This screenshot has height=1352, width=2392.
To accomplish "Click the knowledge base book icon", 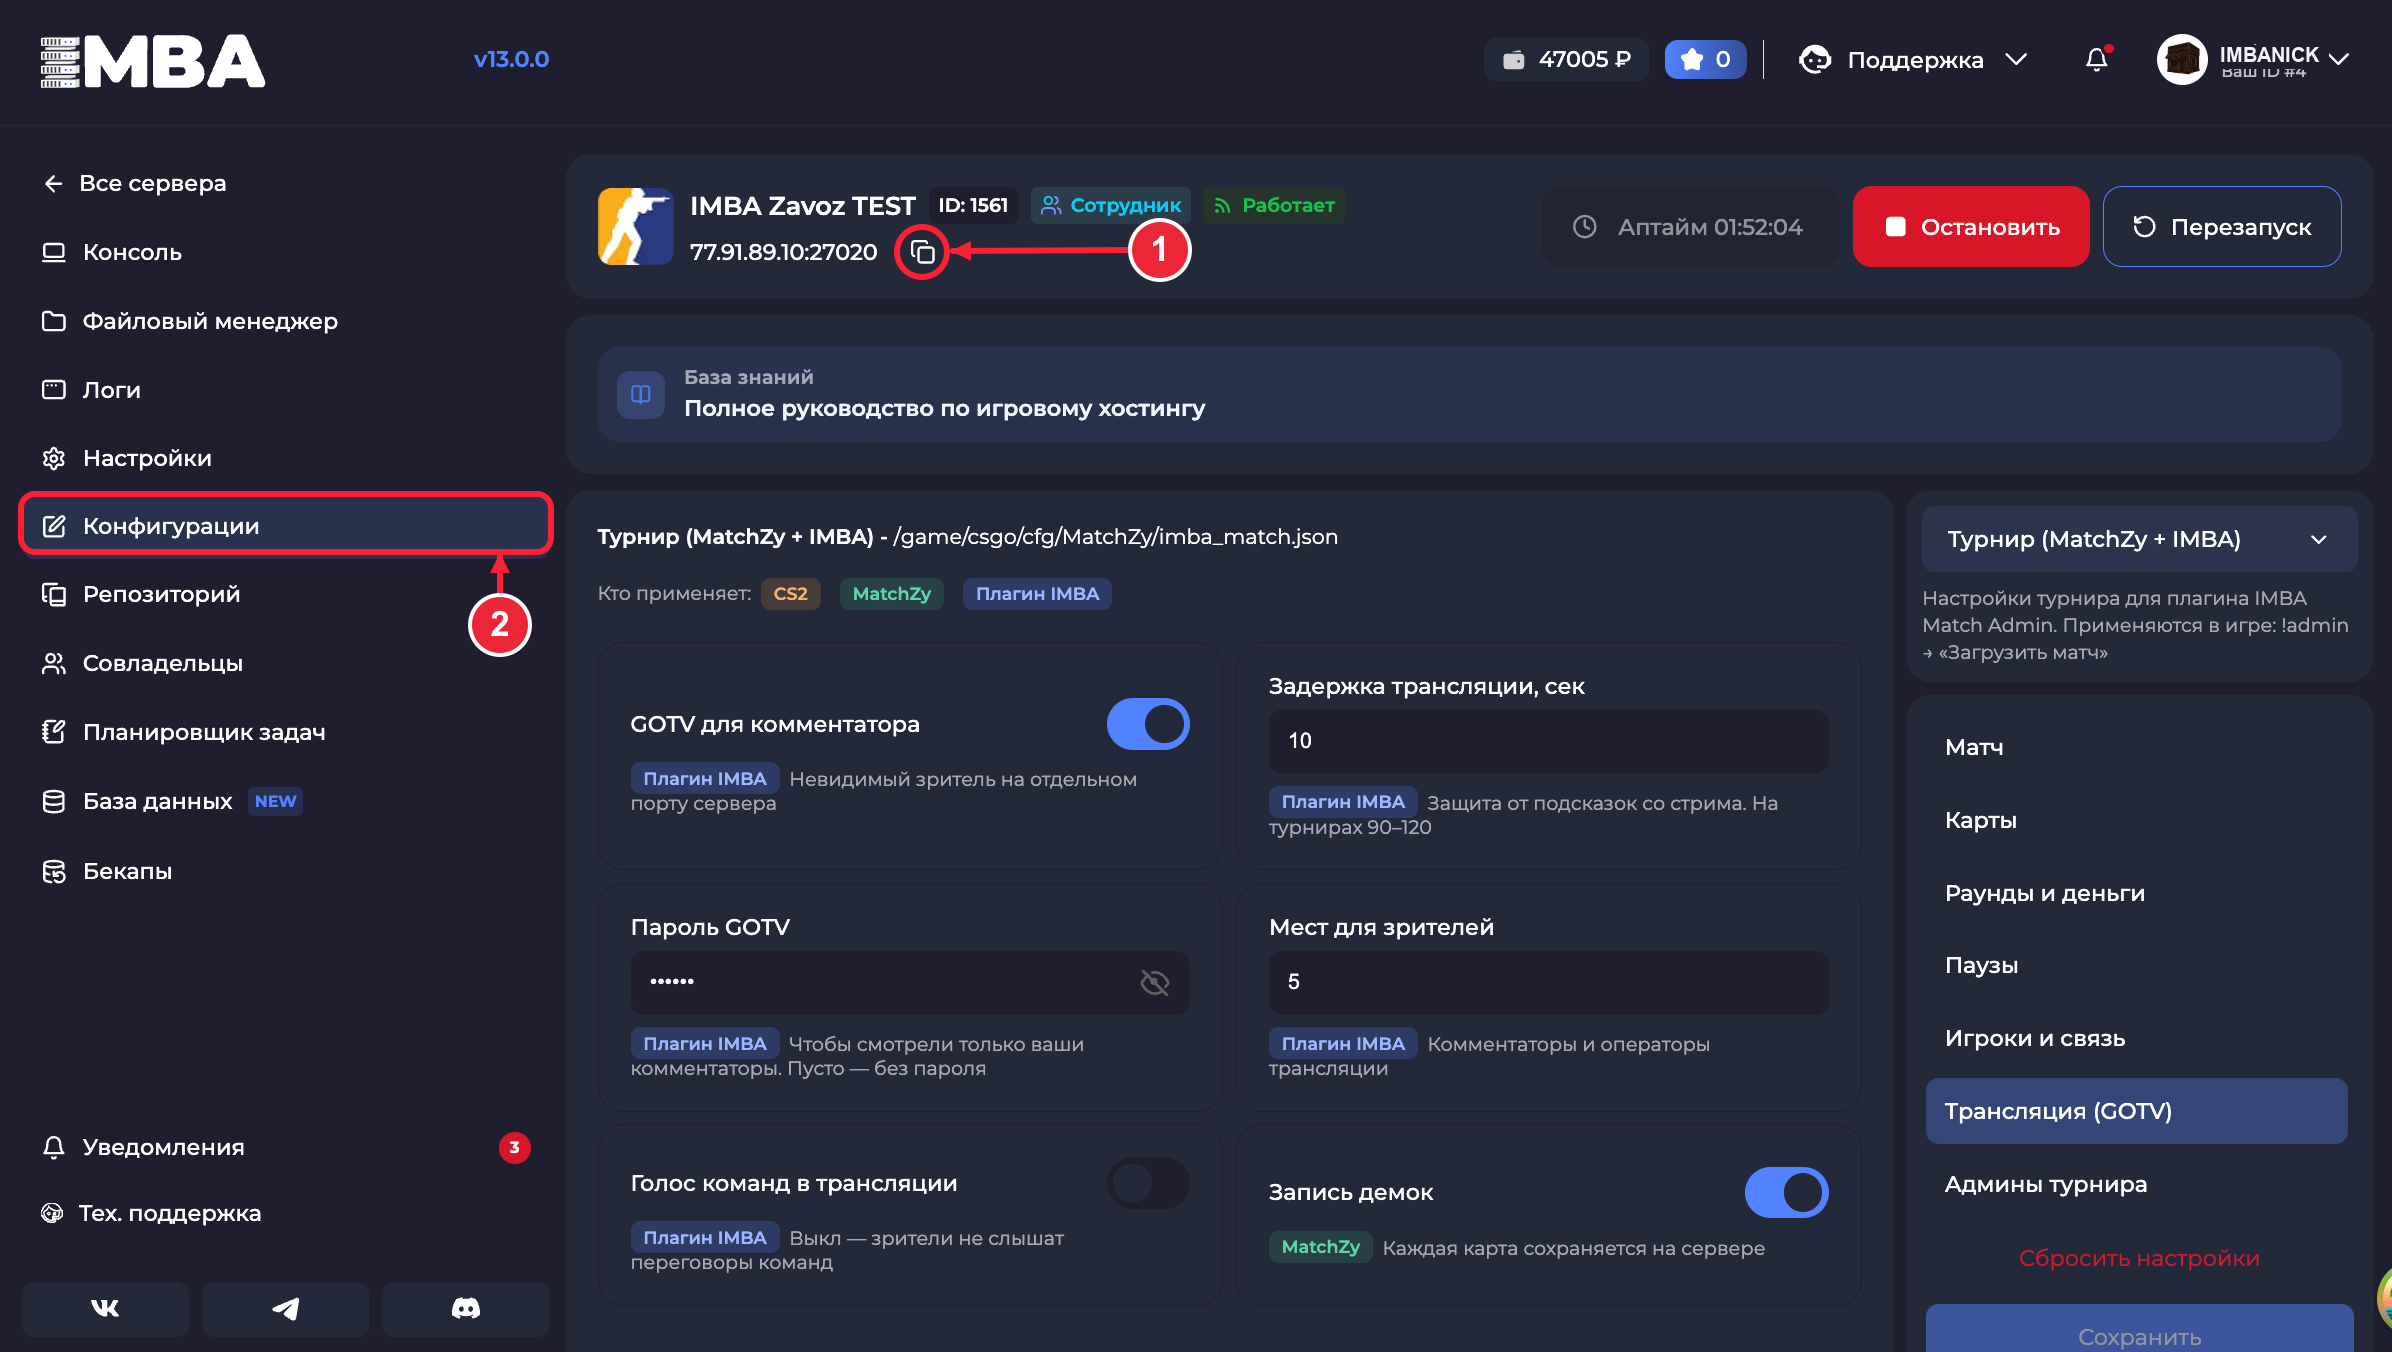I will click(x=641, y=394).
